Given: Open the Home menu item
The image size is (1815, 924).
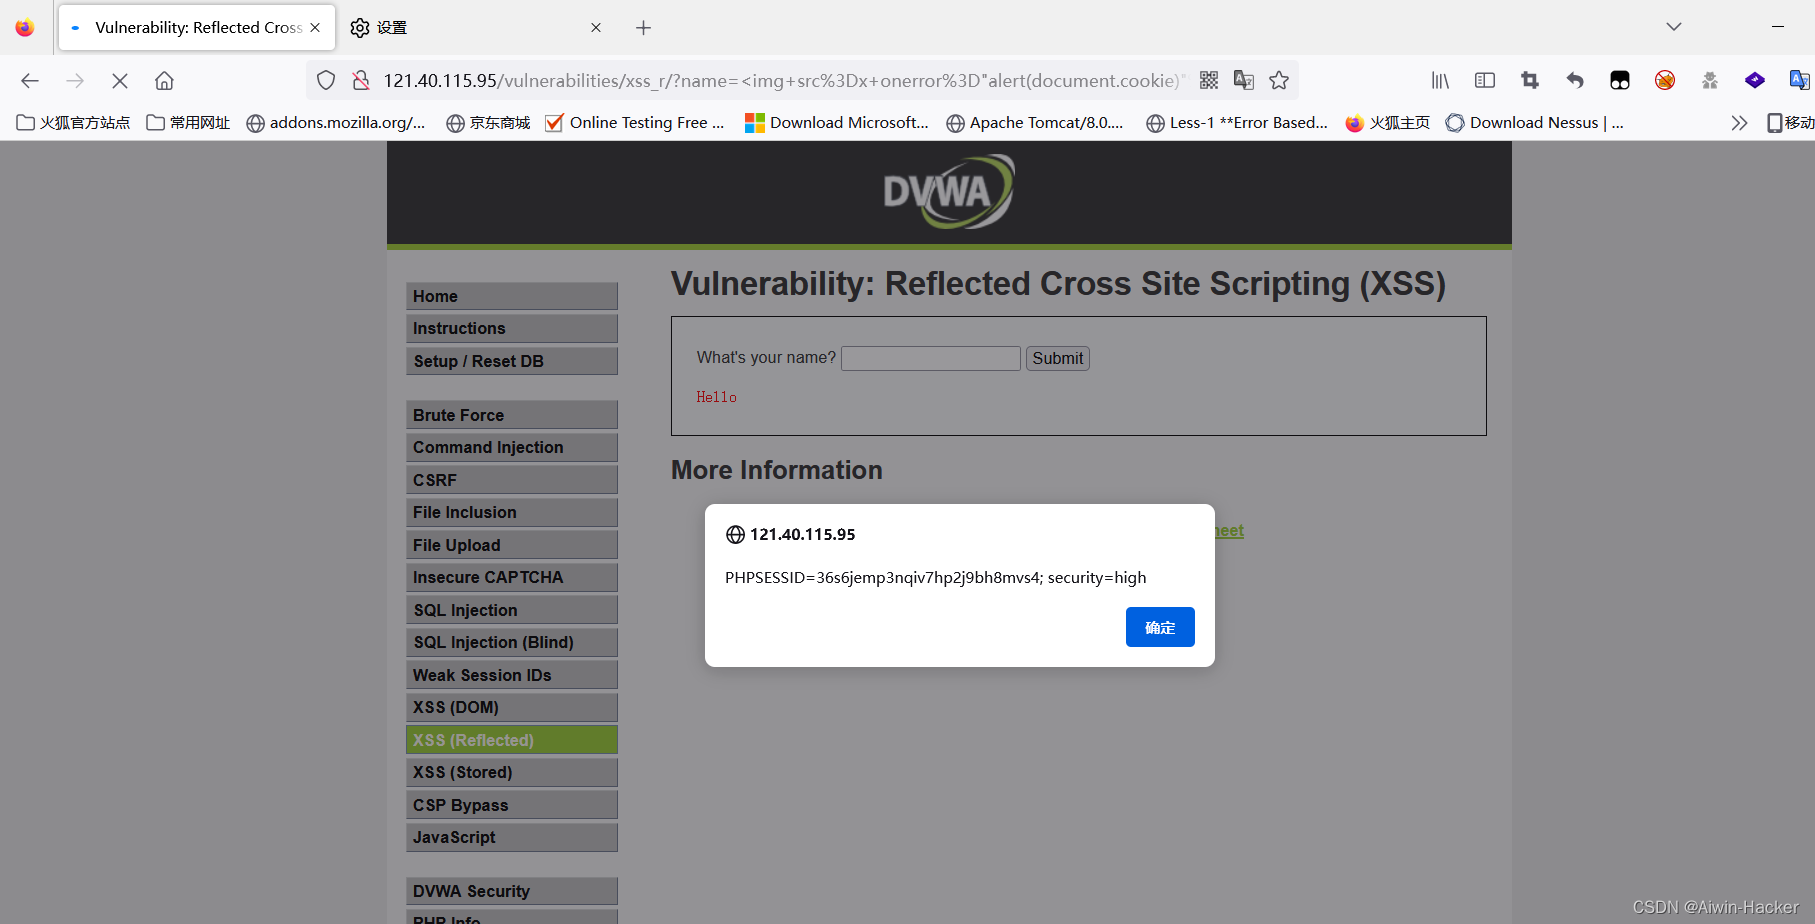Looking at the screenshot, I should point(512,296).
